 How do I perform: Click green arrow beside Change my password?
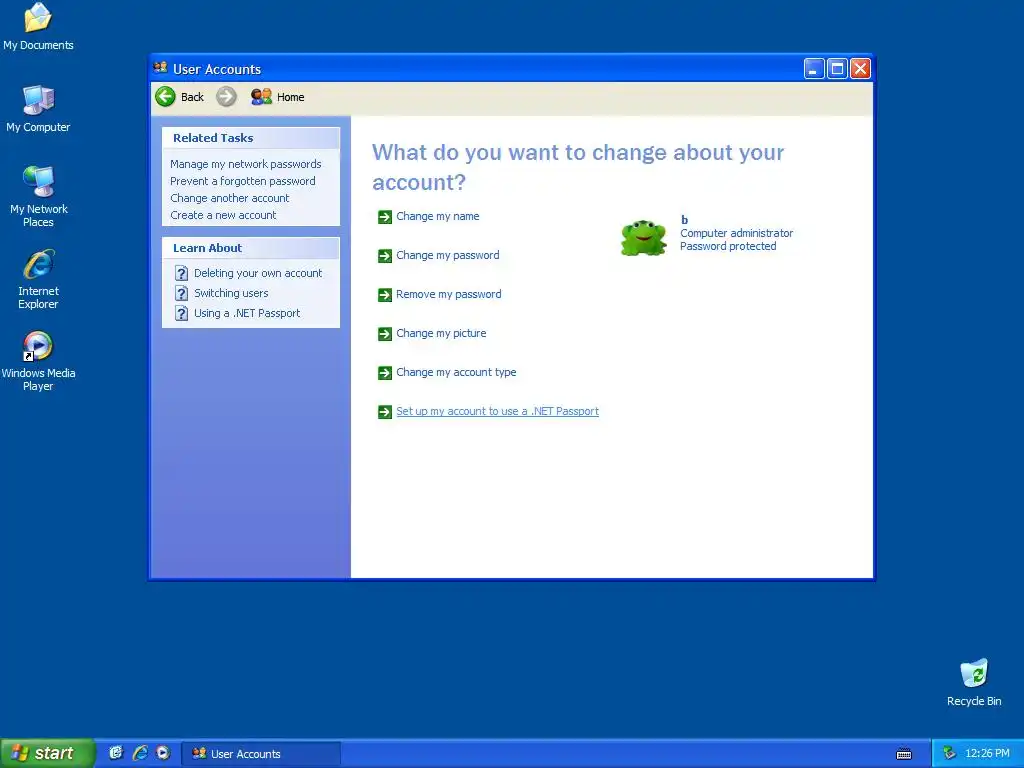coord(385,256)
